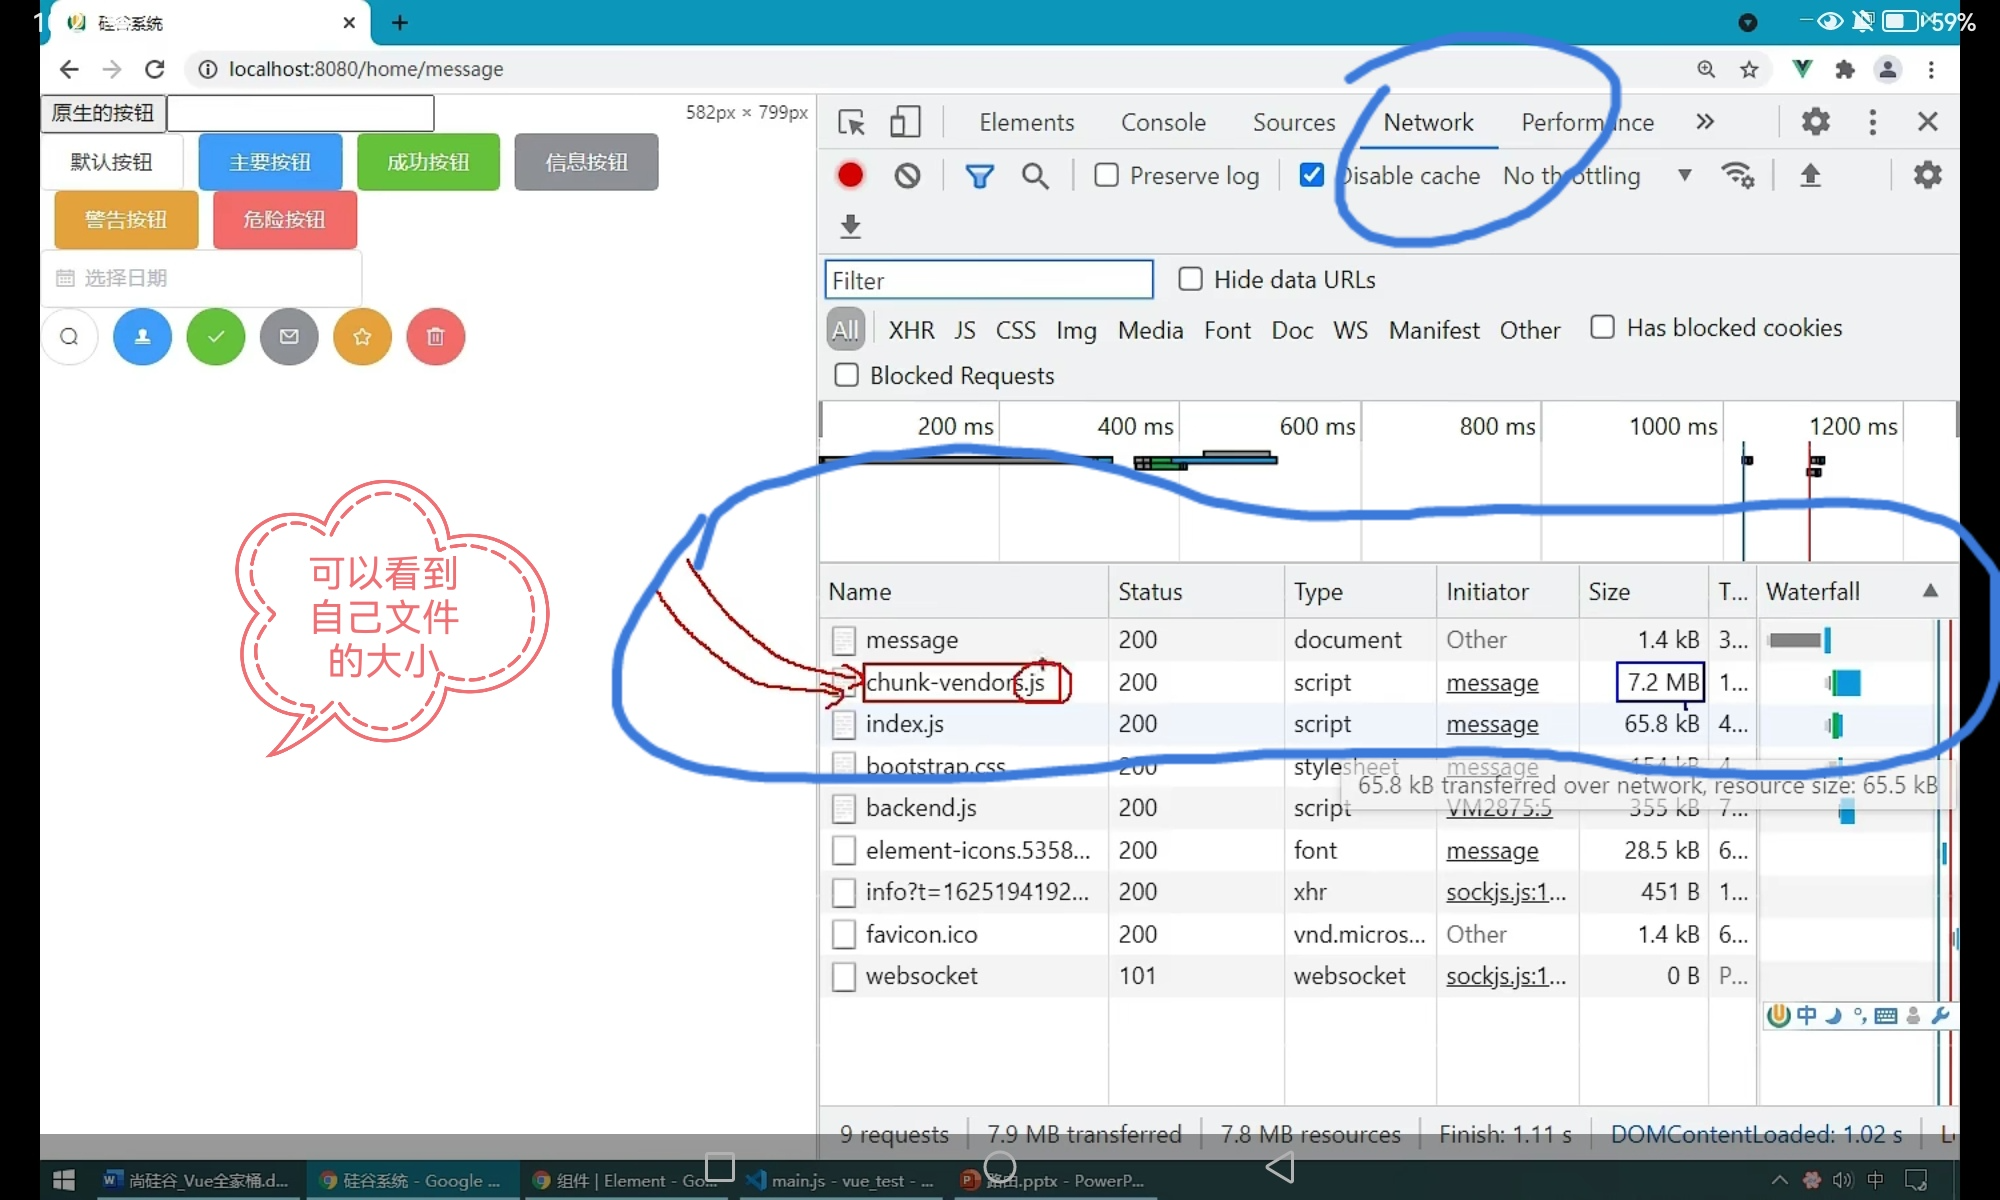Clear the network log
The height and width of the screenshot is (1200, 2000).
pyautogui.click(x=907, y=176)
